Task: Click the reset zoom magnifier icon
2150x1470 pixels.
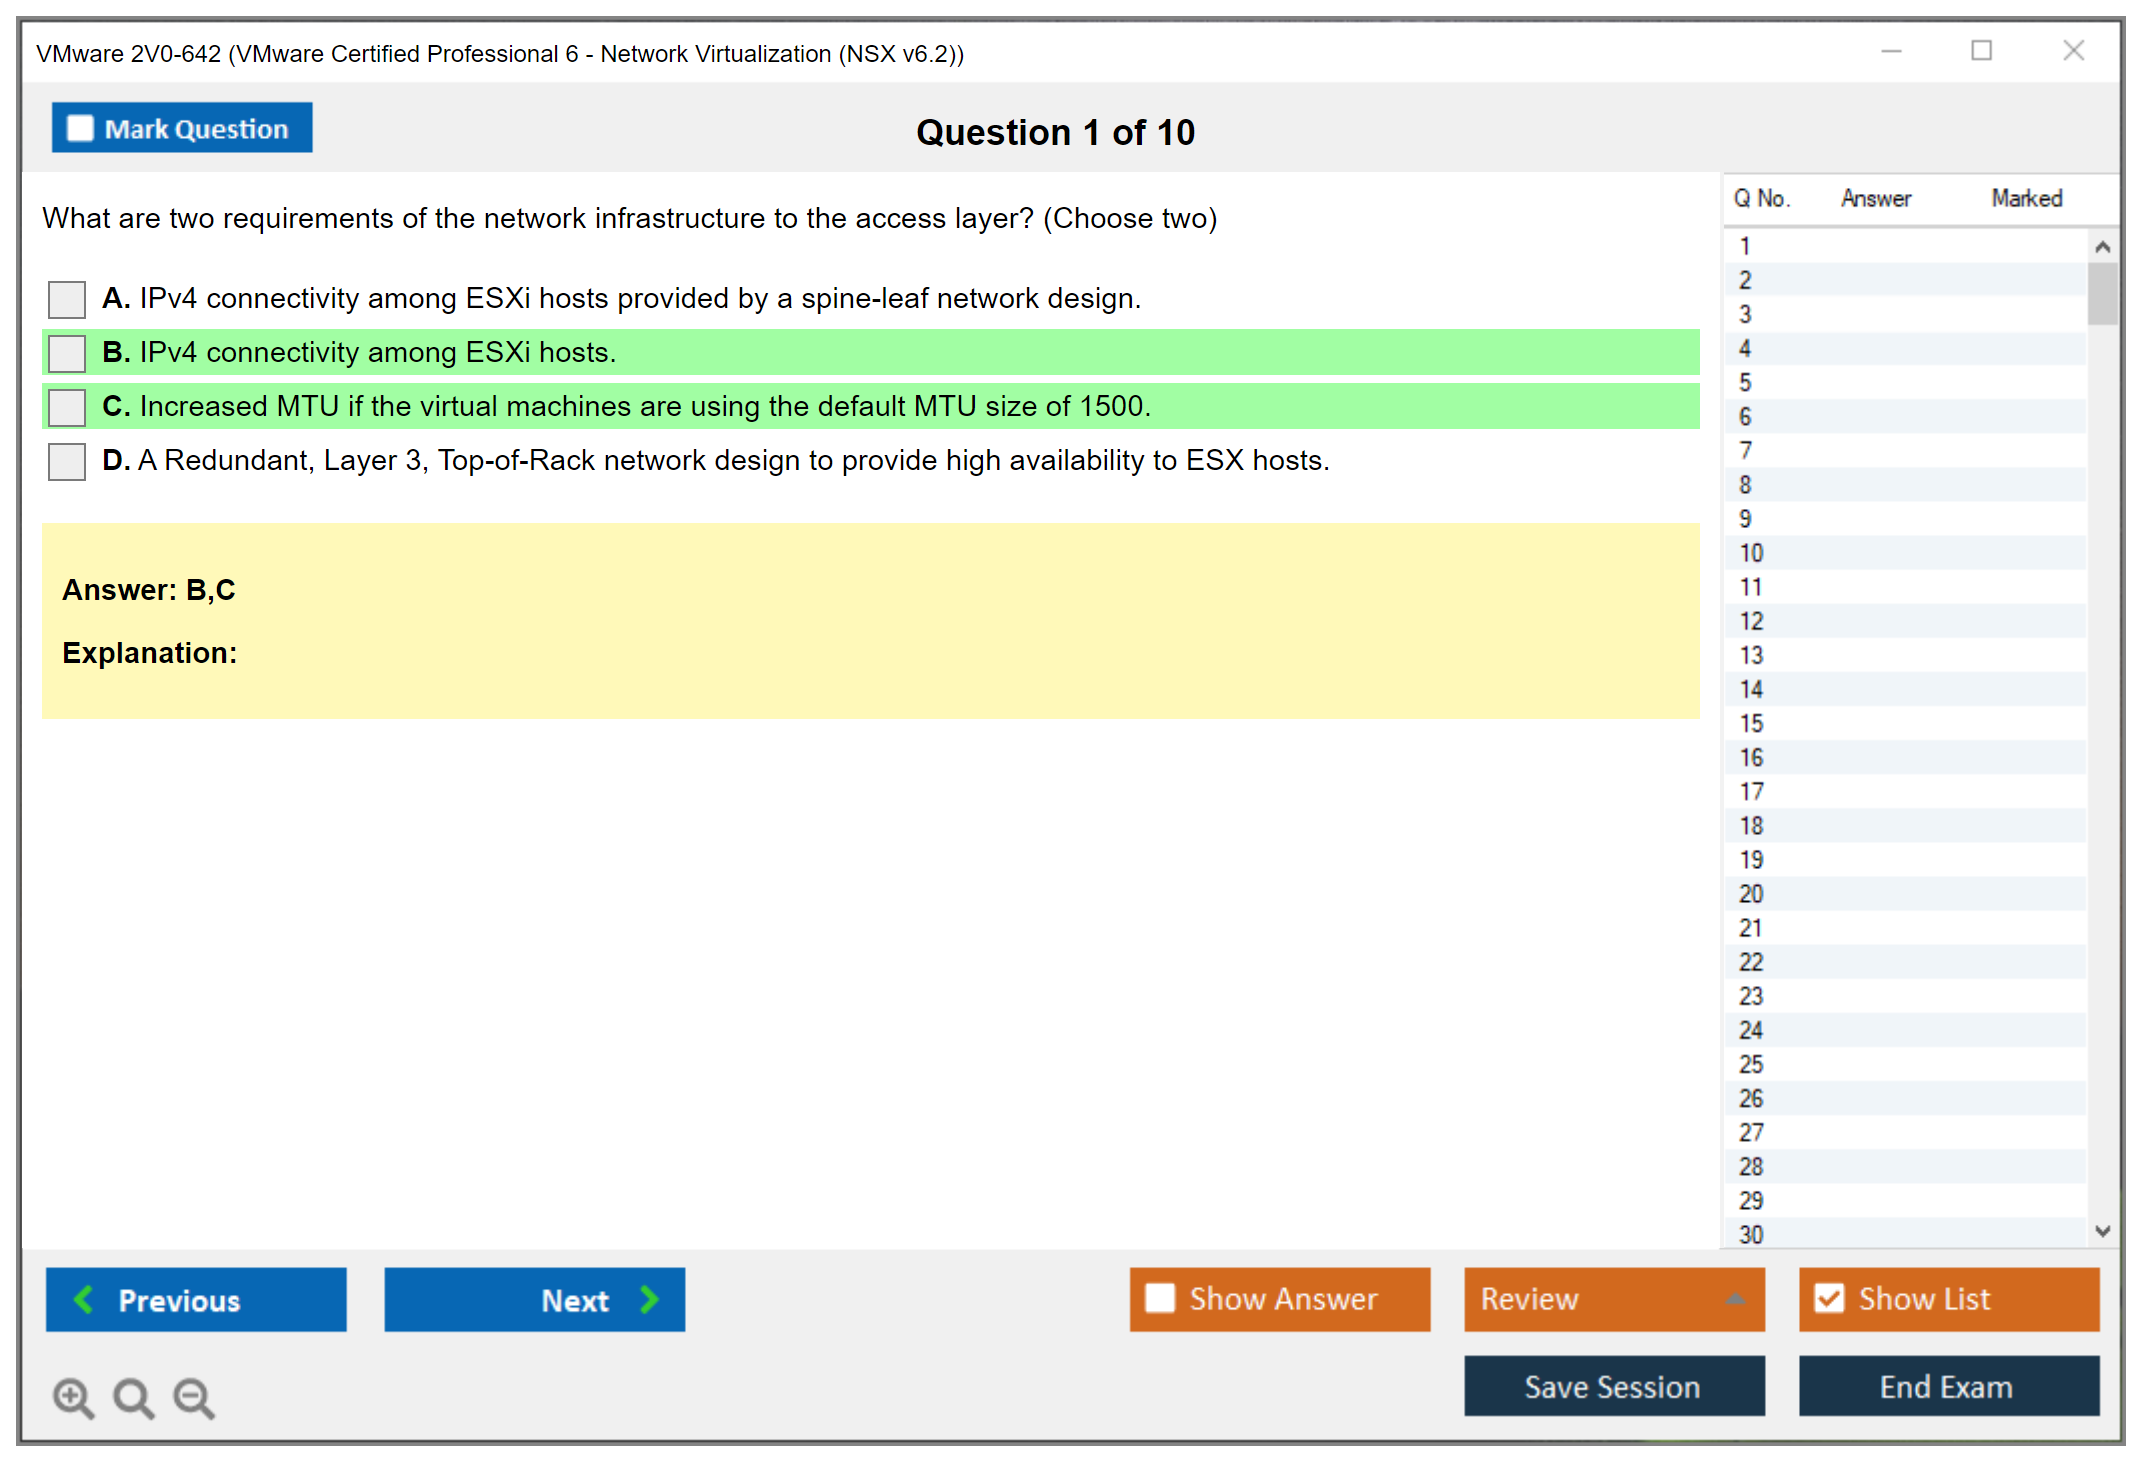Action: click(x=133, y=1397)
